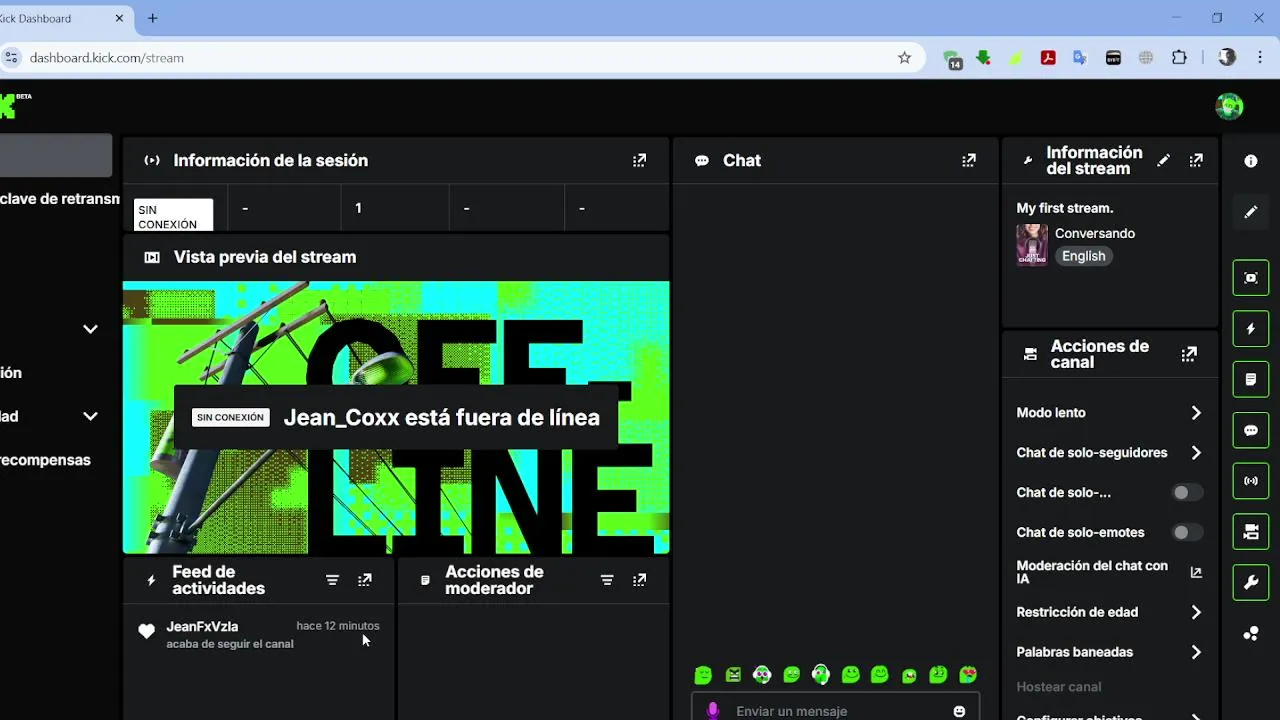
Task: Pop out the Acciones de canal panel
Action: [1189, 354]
